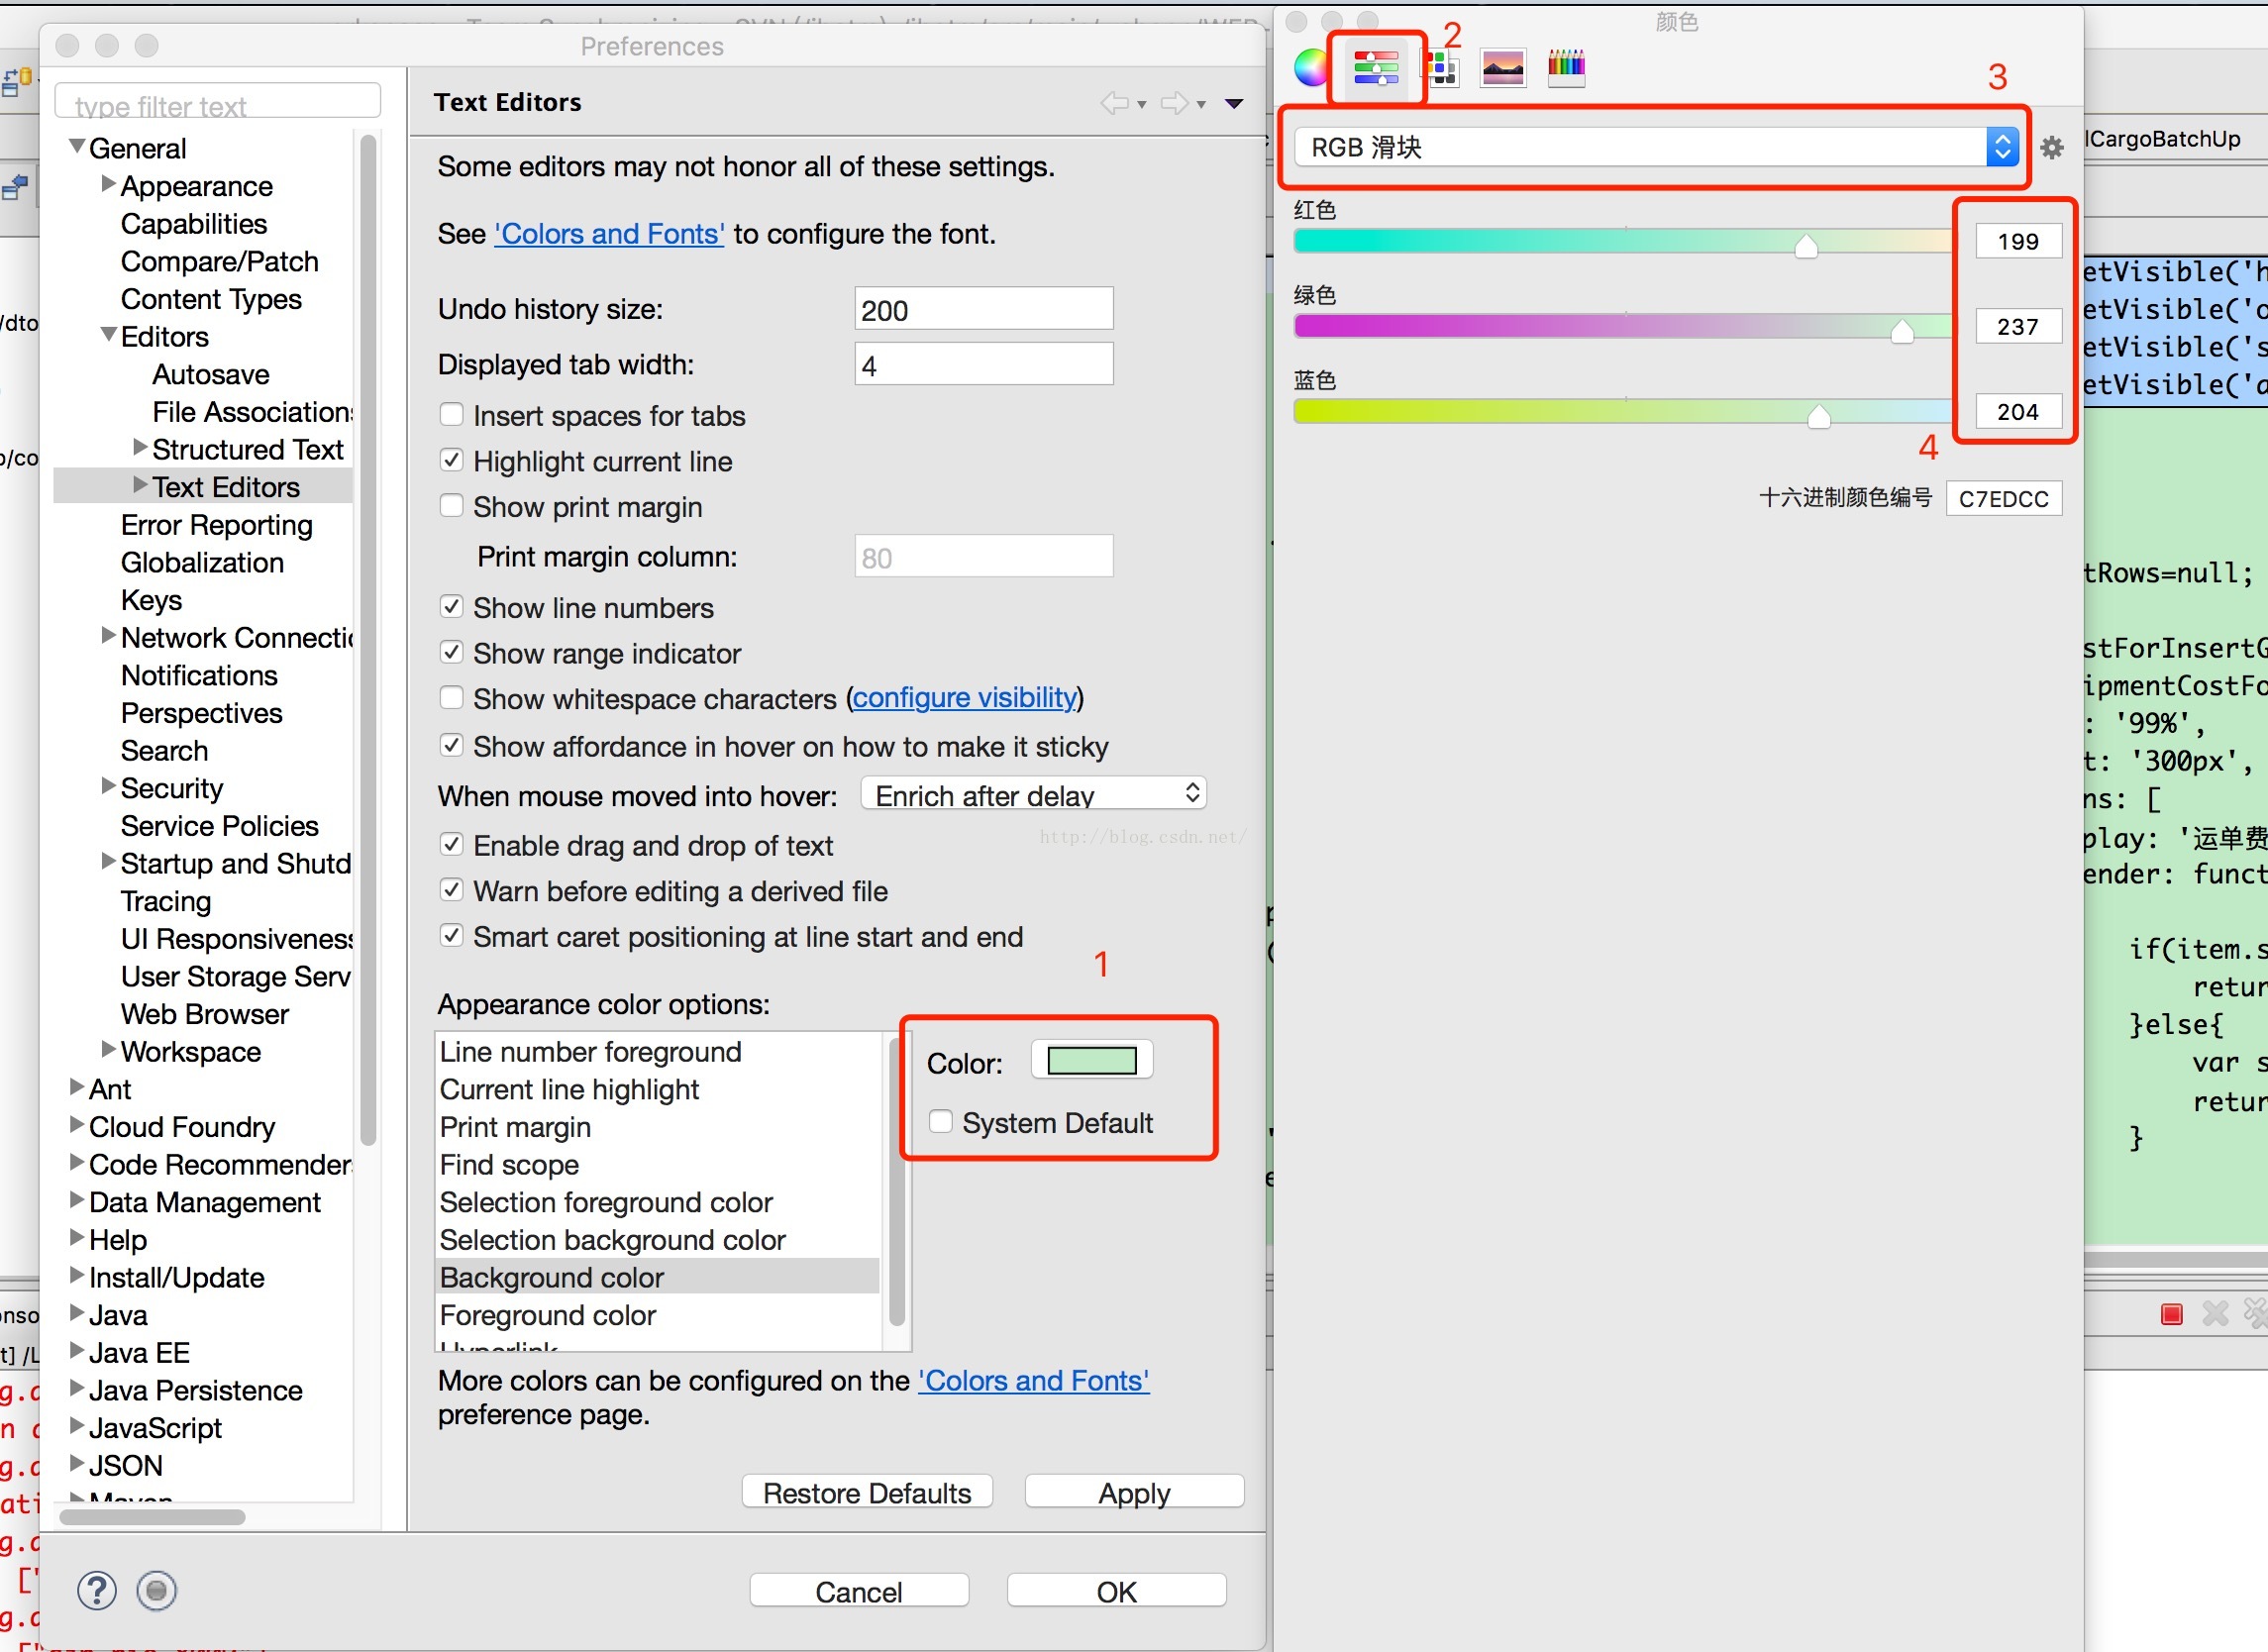Open the view menu triangle in Text Editors header
The height and width of the screenshot is (1652, 2268).
click(1234, 104)
